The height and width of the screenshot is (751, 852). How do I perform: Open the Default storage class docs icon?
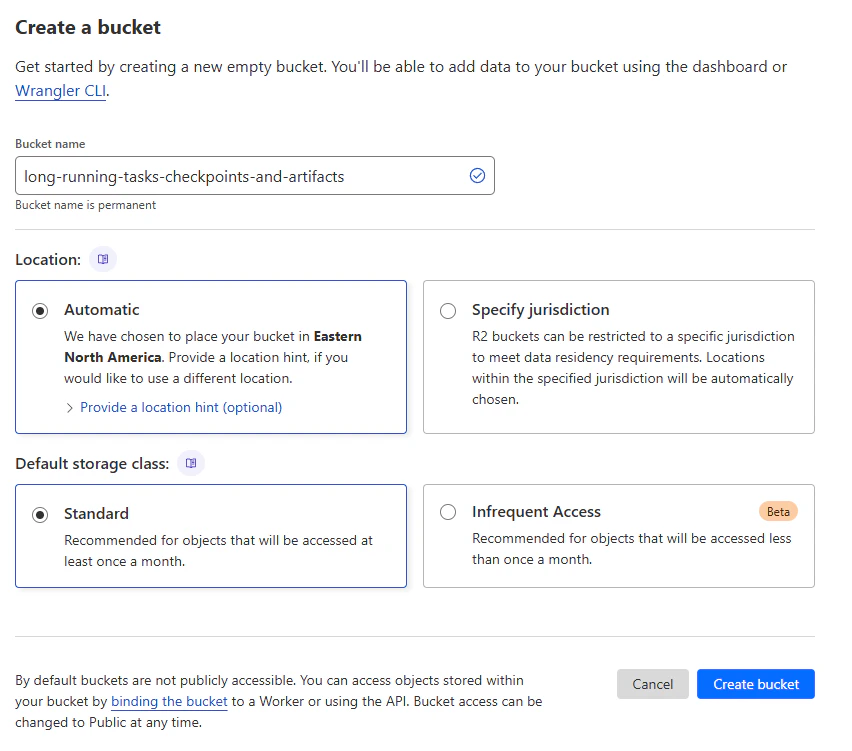[191, 463]
